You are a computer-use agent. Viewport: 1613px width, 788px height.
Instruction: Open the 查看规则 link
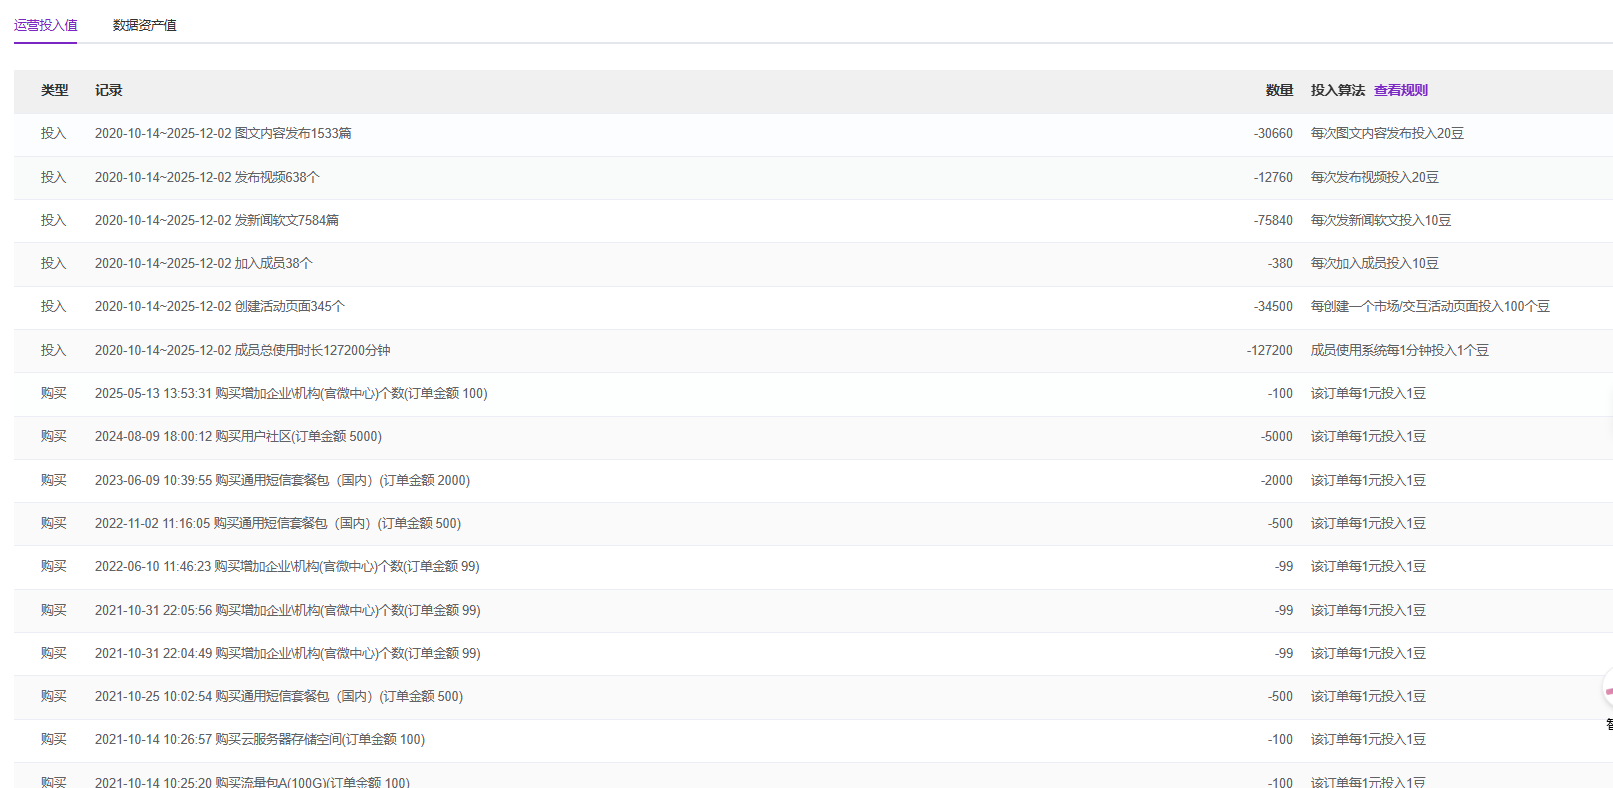pos(1400,90)
